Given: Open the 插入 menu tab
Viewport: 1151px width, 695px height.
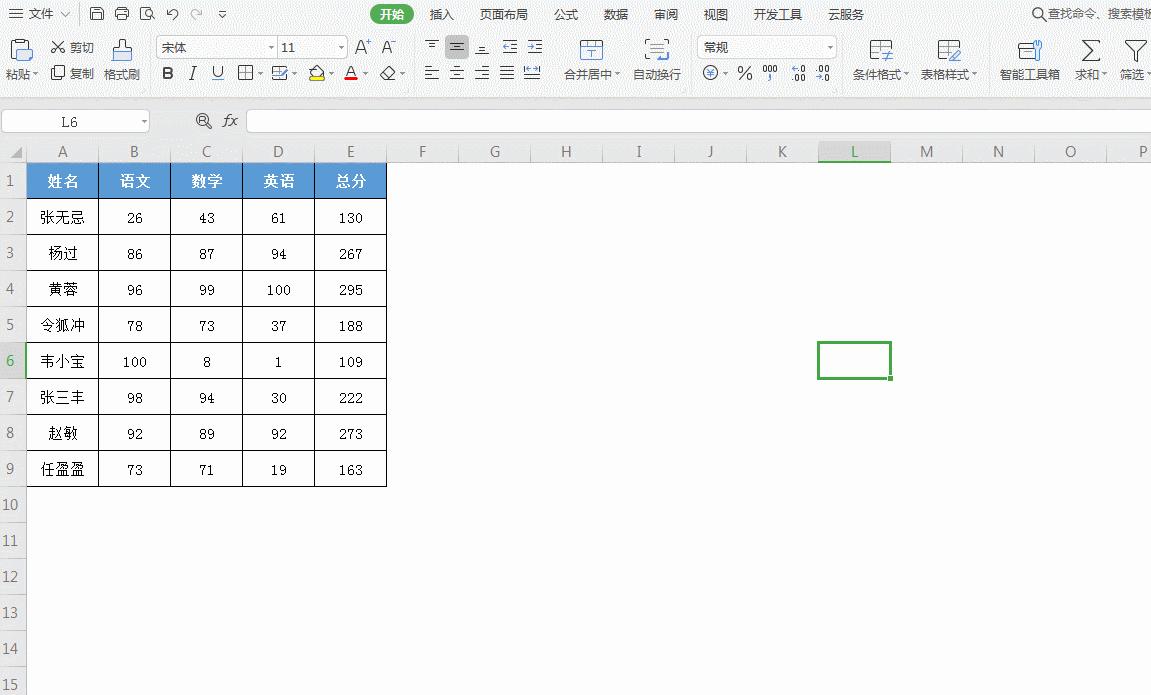Looking at the screenshot, I should (442, 14).
